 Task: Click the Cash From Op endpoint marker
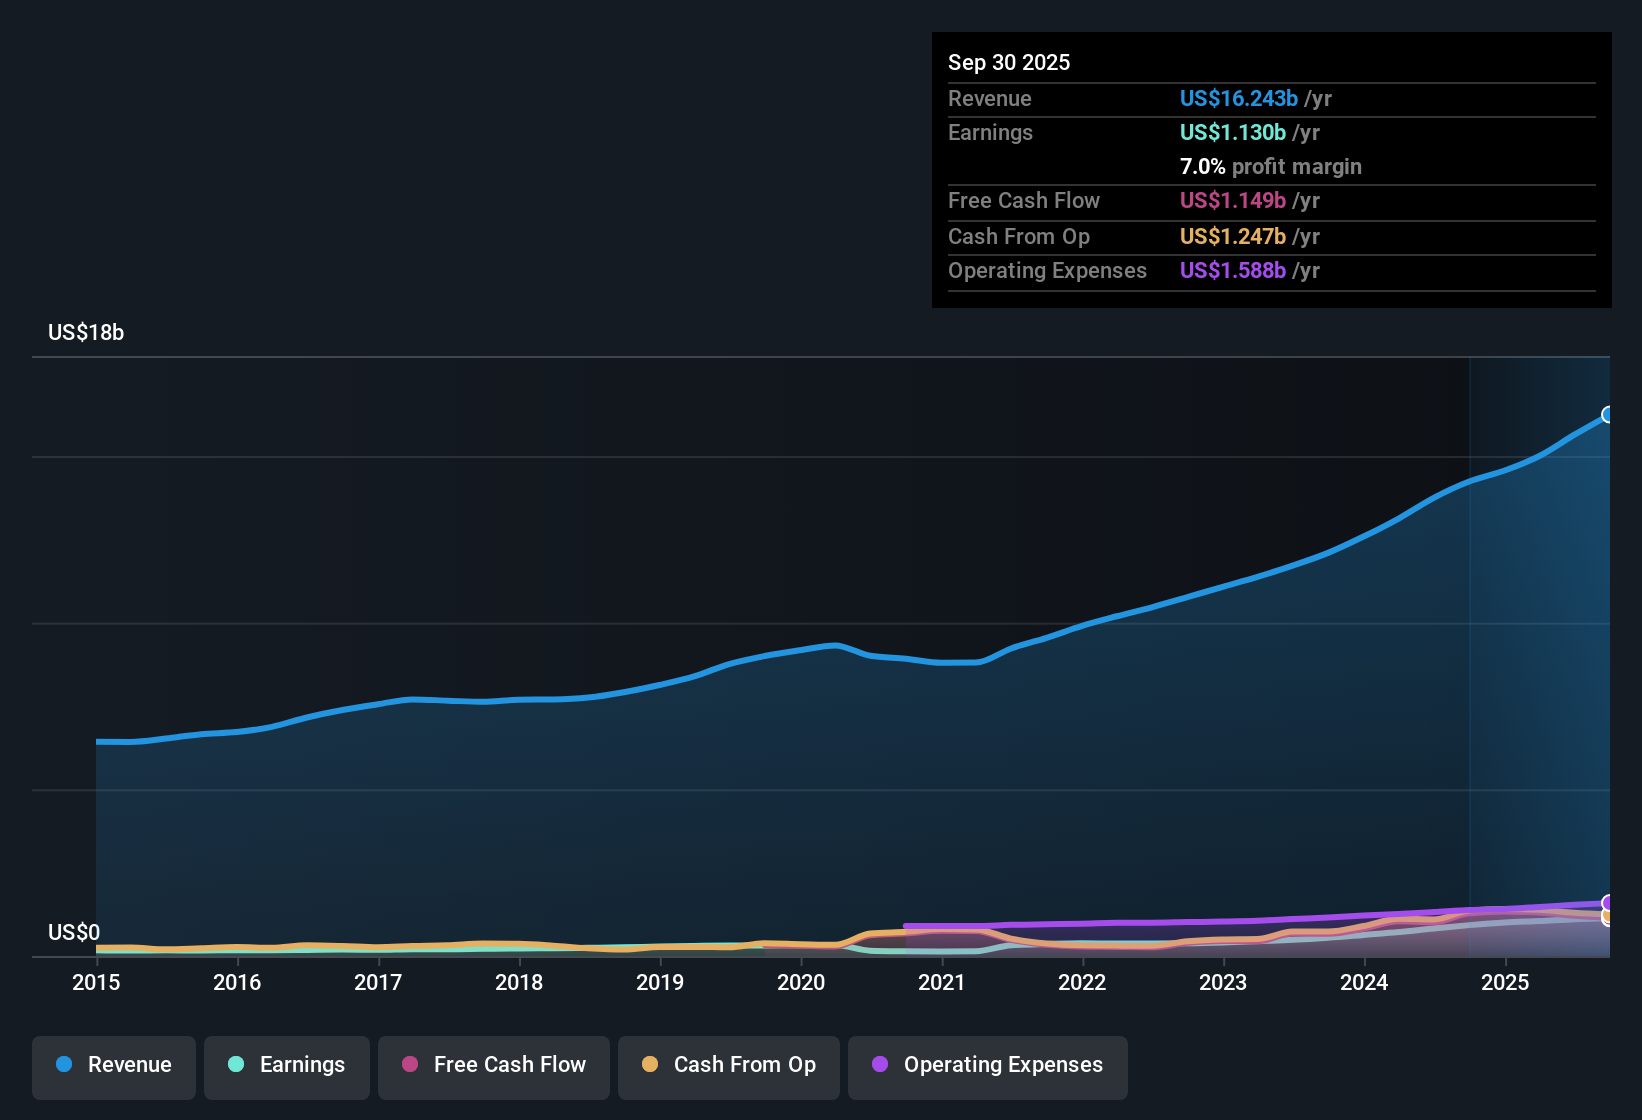click(x=1607, y=918)
